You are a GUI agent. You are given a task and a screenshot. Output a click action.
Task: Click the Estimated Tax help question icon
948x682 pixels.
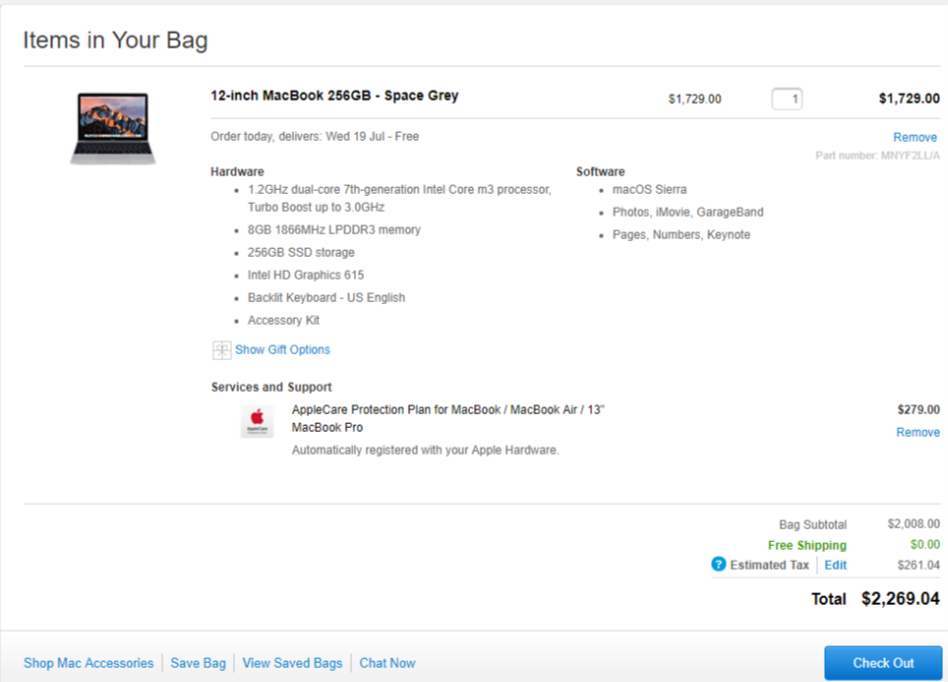click(x=718, y=564)
